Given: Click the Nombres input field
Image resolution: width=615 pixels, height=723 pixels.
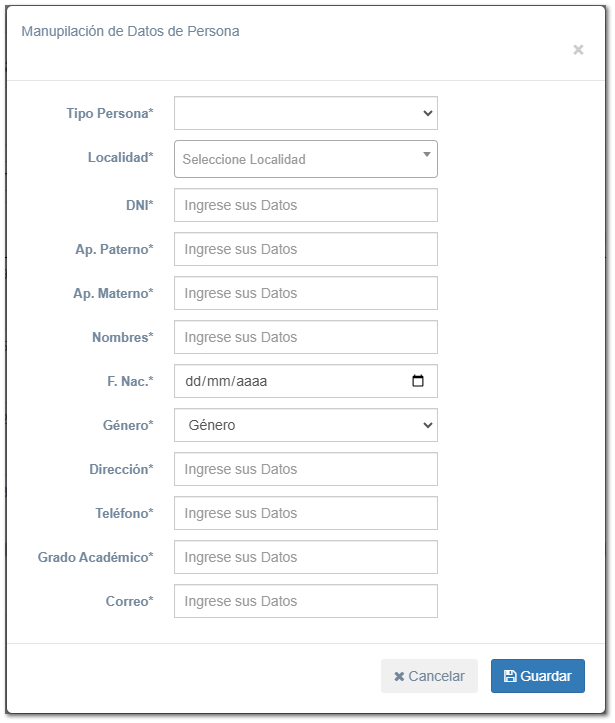Looking at the screenshot, I should point(306,337).
